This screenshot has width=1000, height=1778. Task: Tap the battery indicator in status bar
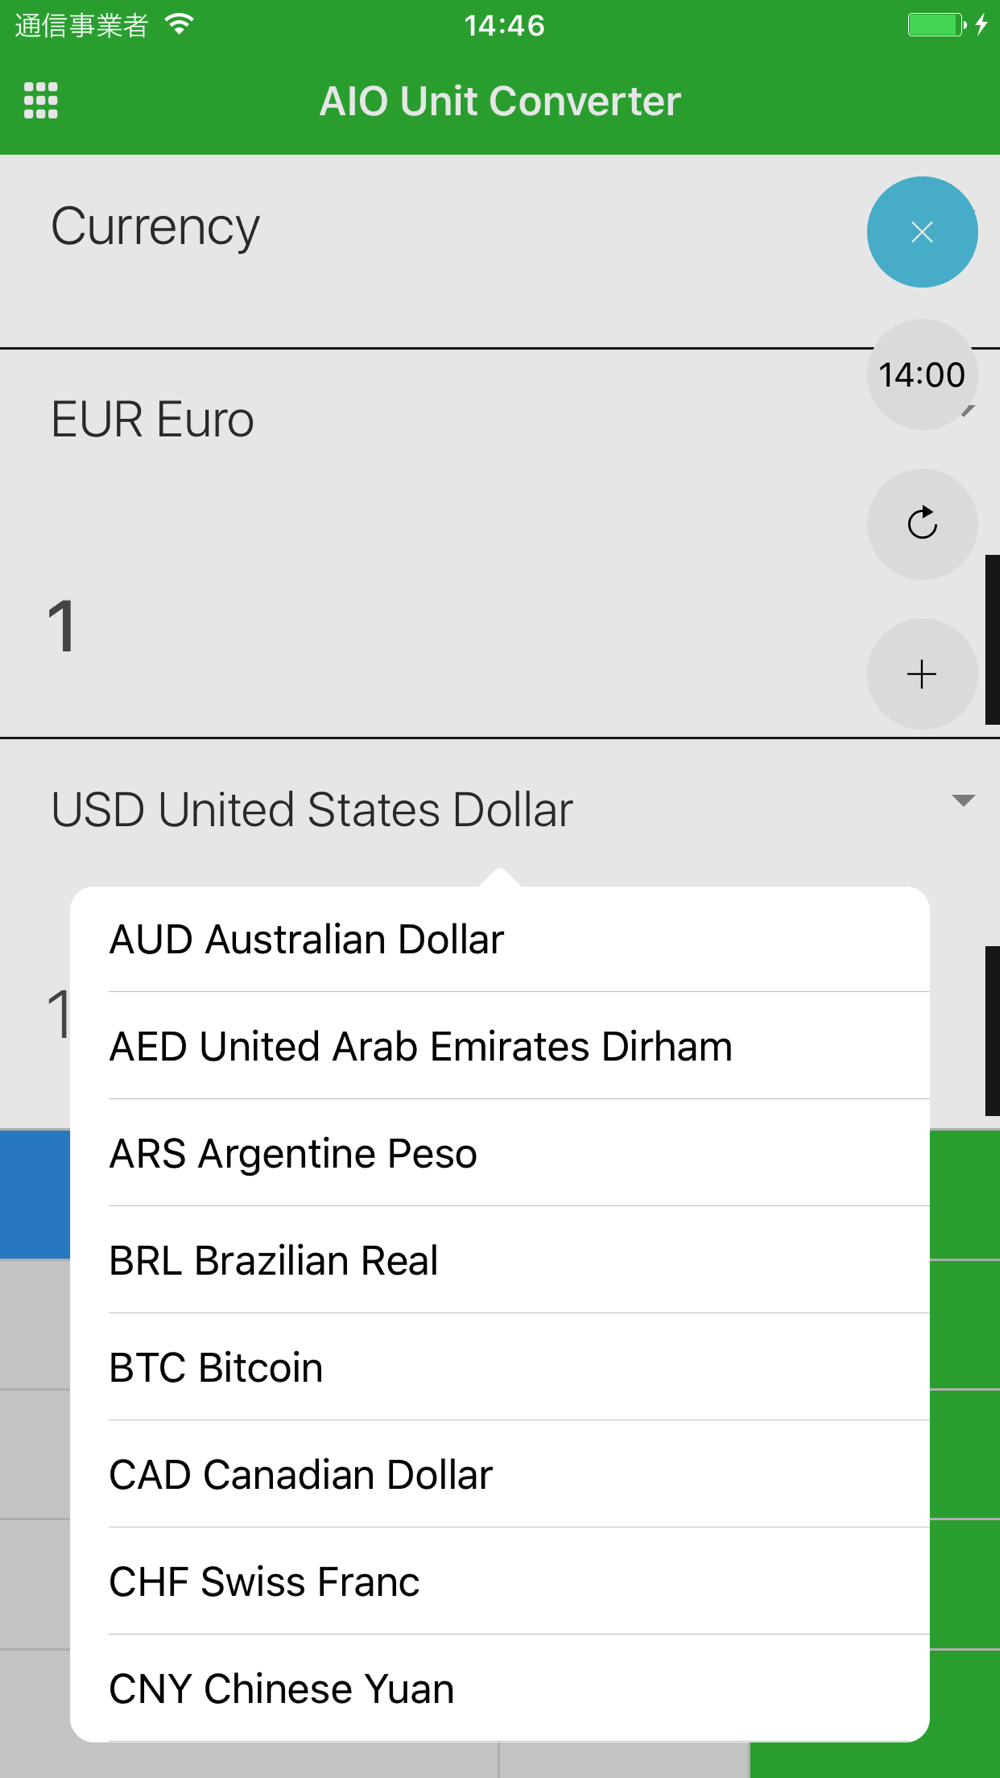(x=936, y=25)
